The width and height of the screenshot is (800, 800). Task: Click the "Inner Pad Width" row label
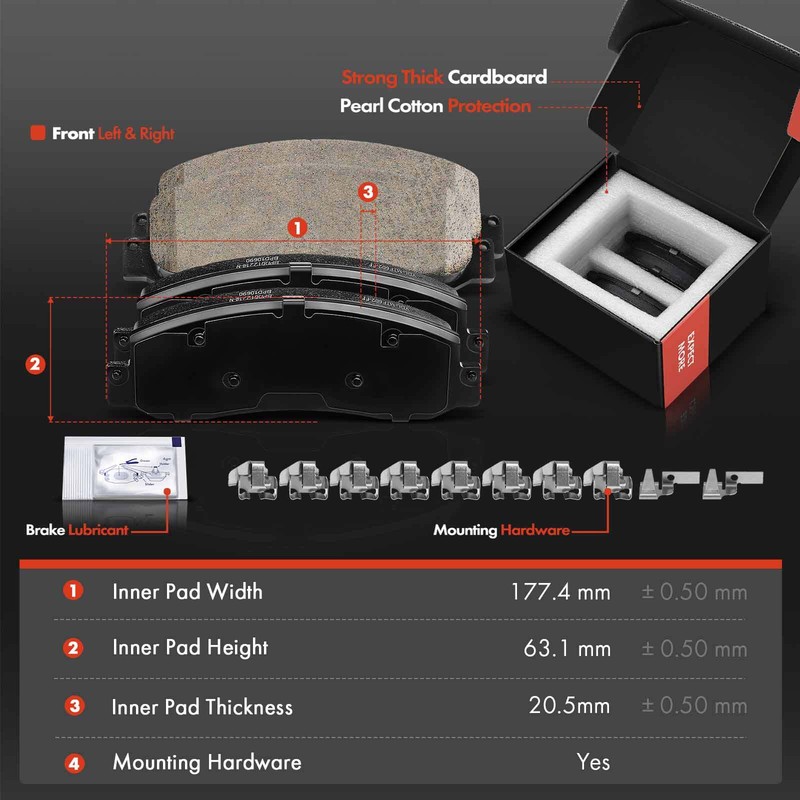pos(187,592)
